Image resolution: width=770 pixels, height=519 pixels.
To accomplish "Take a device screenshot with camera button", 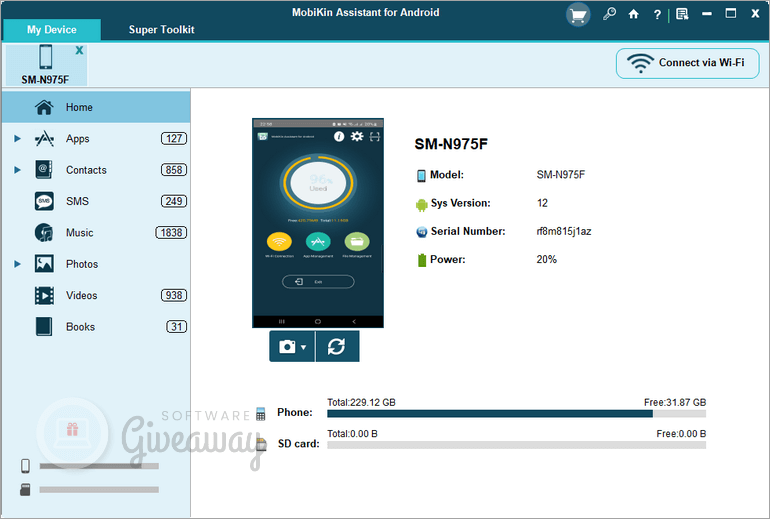I will 287,347.
